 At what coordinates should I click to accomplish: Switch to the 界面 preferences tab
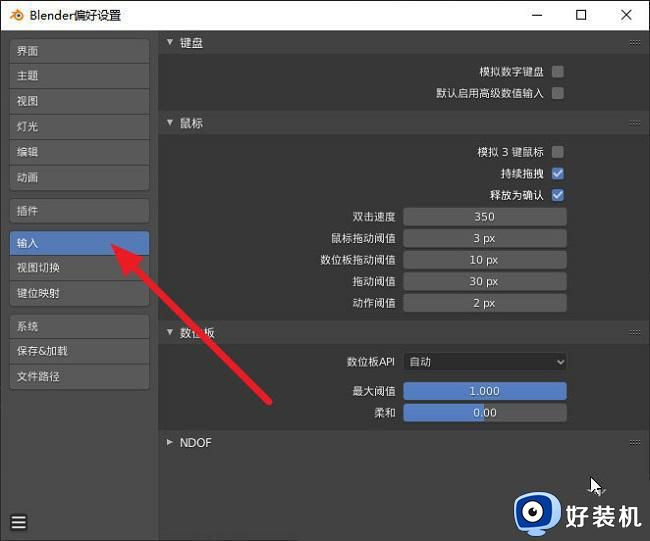click(80, 51)
